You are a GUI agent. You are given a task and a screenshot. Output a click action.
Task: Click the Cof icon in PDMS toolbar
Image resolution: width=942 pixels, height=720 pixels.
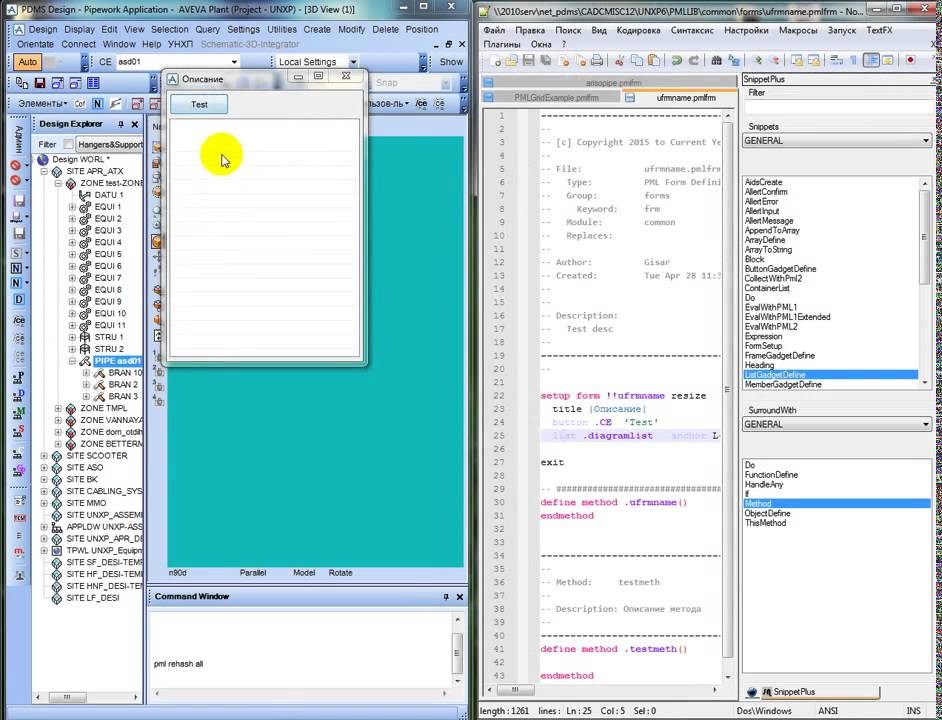tap(79, 104)
